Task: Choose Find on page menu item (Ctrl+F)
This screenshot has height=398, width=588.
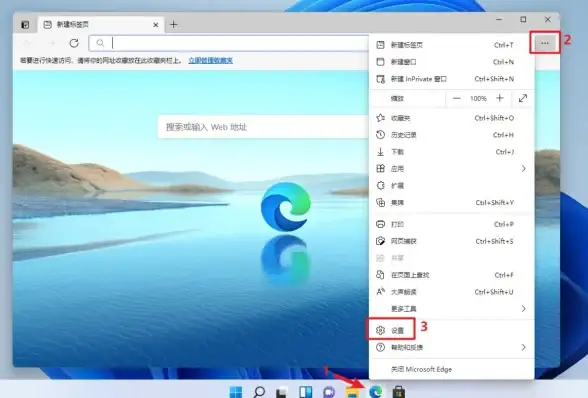Action: pos(452,275)
